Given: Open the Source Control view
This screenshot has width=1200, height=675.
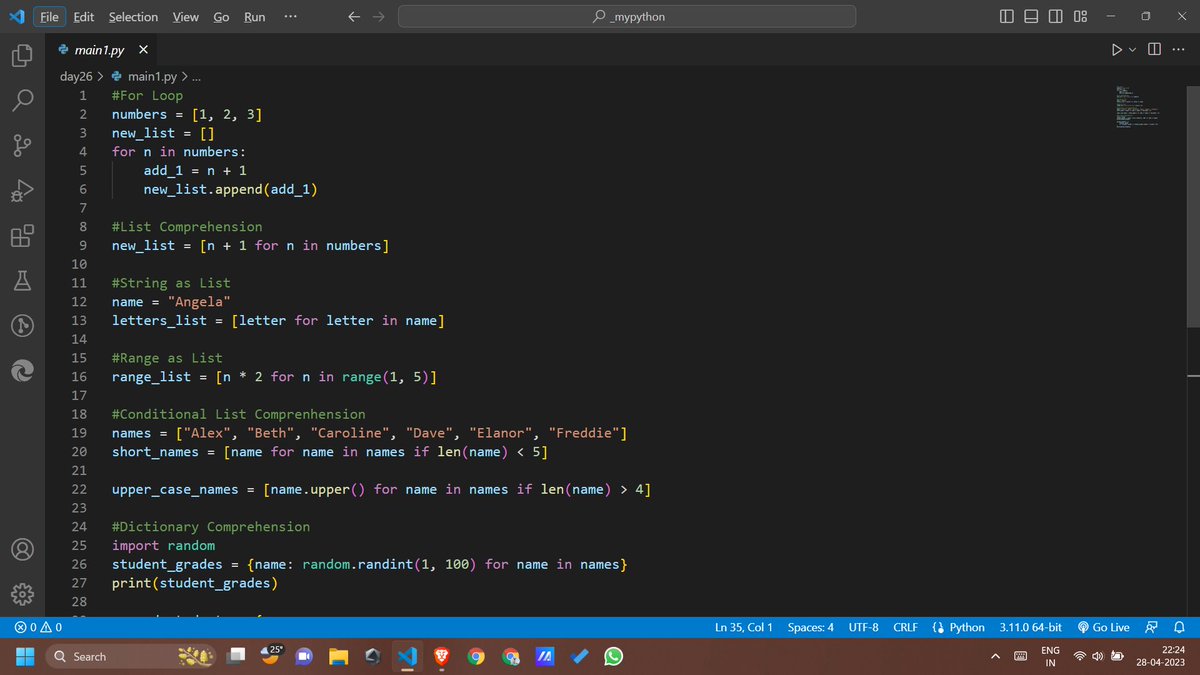Looking at the screenshot, I should [x=23, y=146].
